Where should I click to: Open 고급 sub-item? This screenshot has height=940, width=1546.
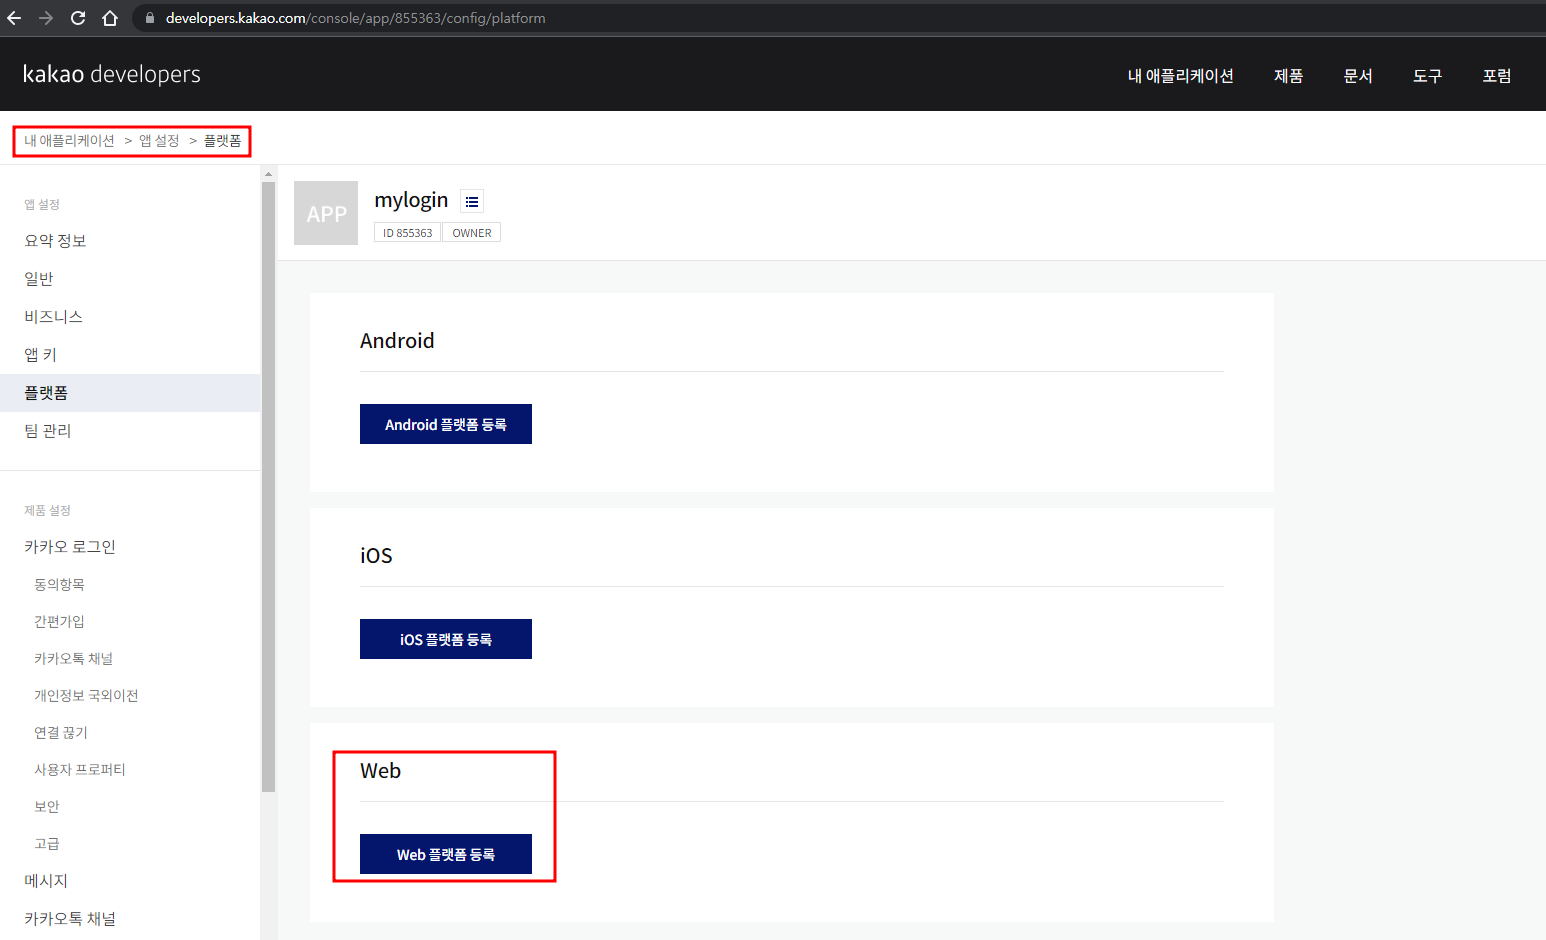47,843
